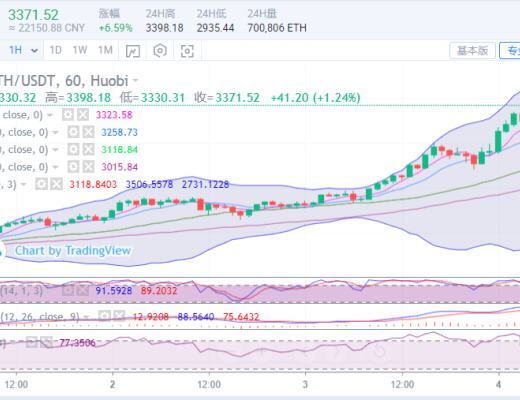Open settings for Bollinger indicator 3118.8403
This screenshot has width=520, height=400.
tap(41, 184)
